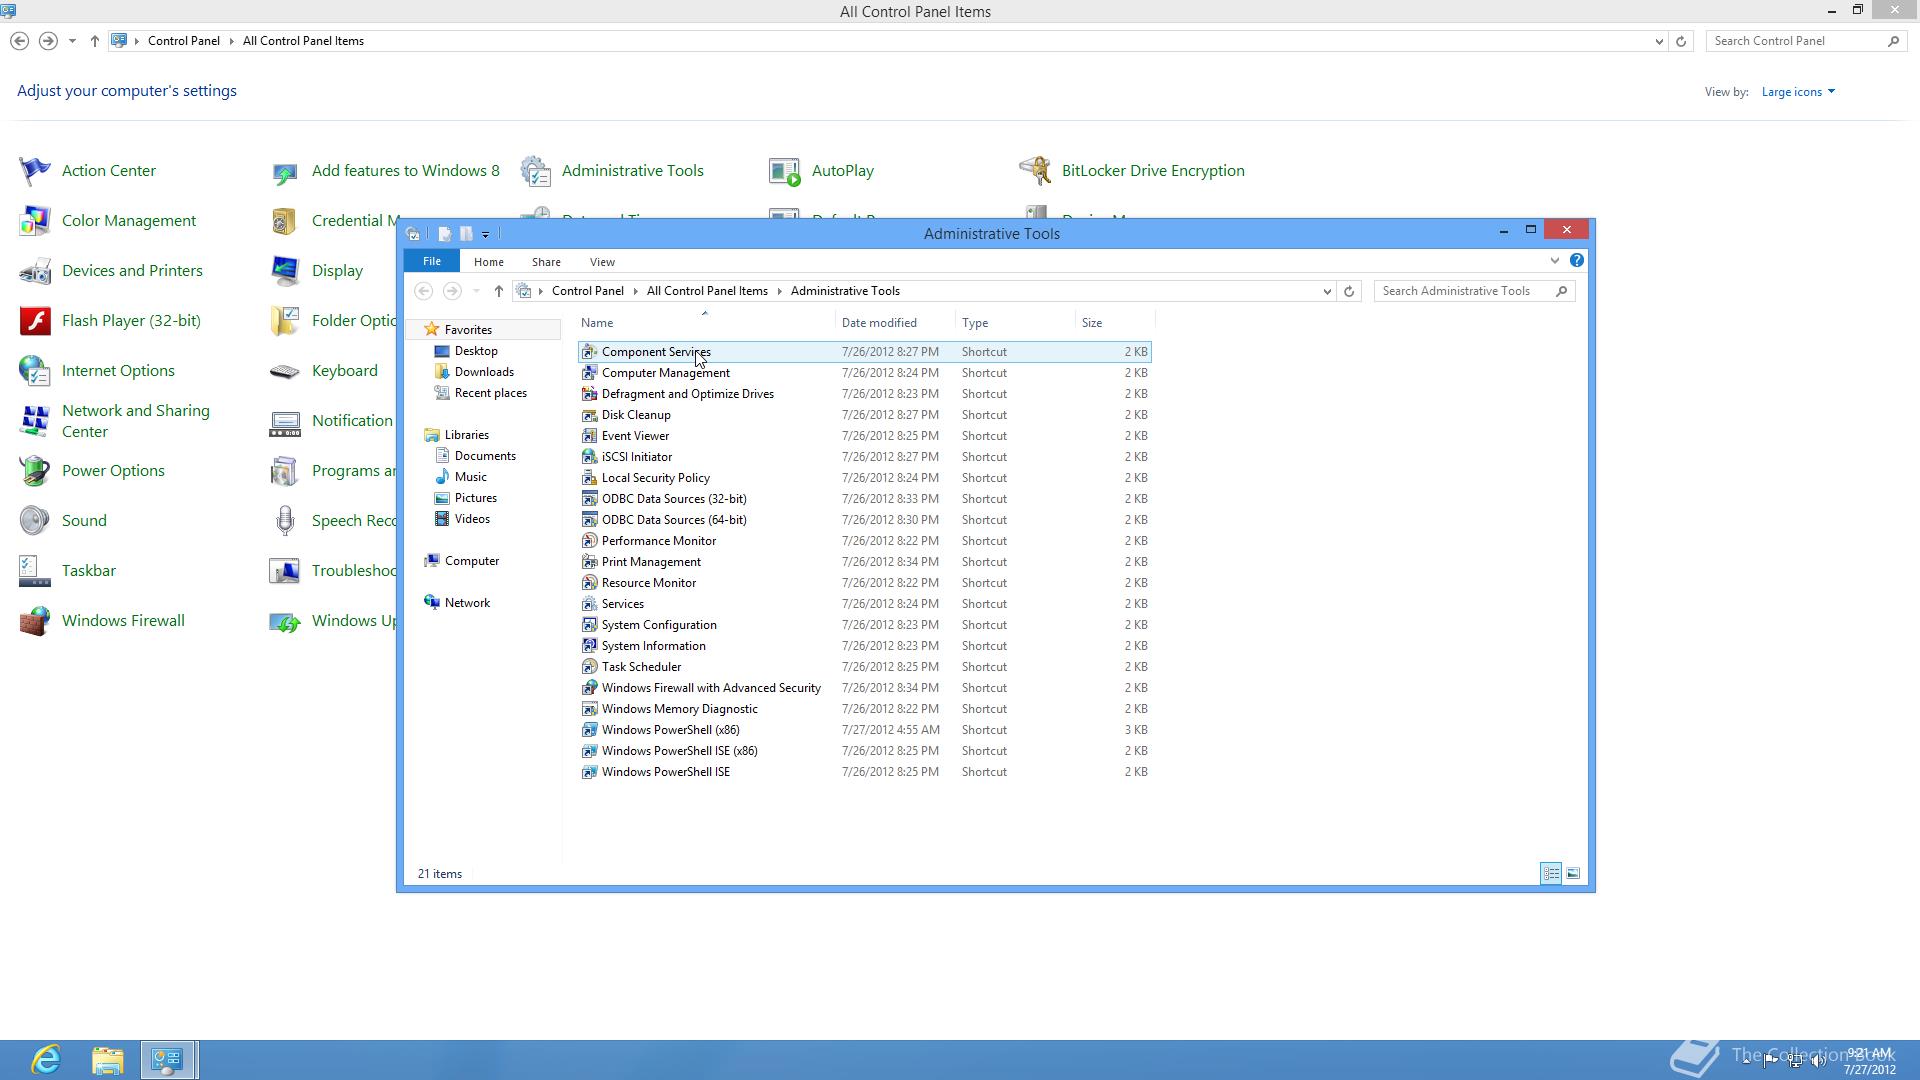Switch to the View ribbon tab
This screenshot has height=1080, width=1920.
point(602,262)
